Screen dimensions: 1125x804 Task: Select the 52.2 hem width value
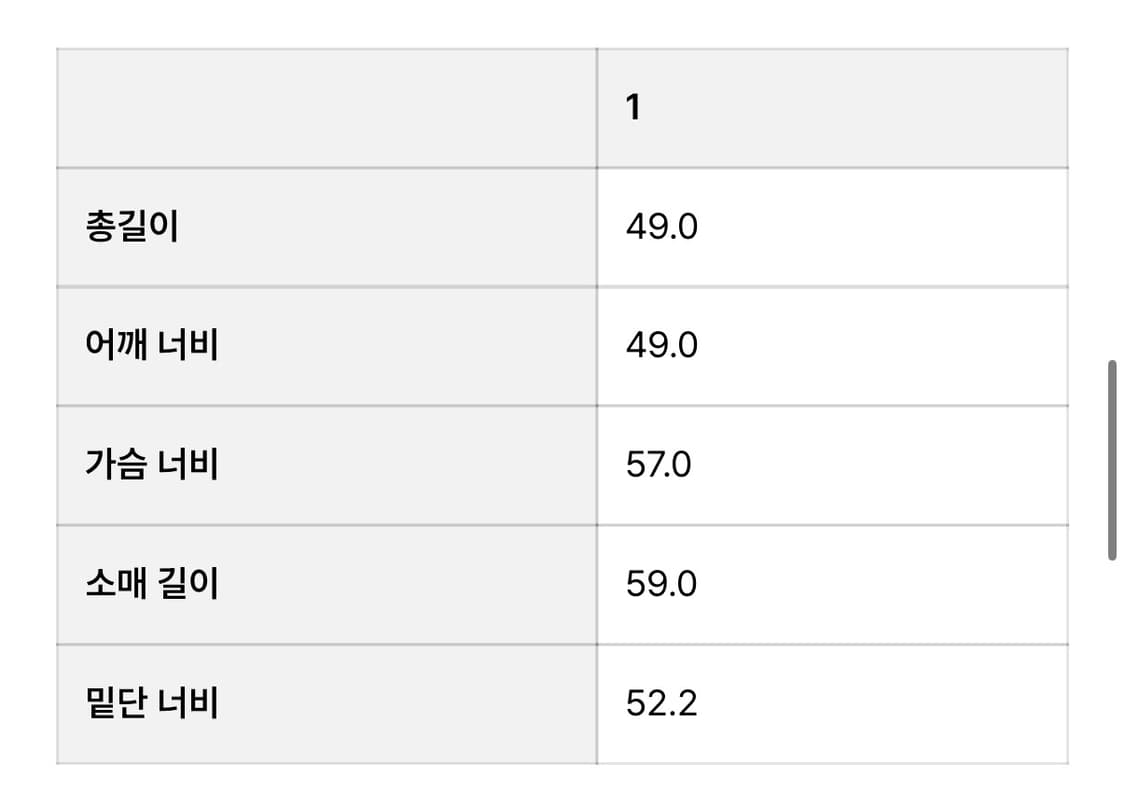(x=661, y=703)
